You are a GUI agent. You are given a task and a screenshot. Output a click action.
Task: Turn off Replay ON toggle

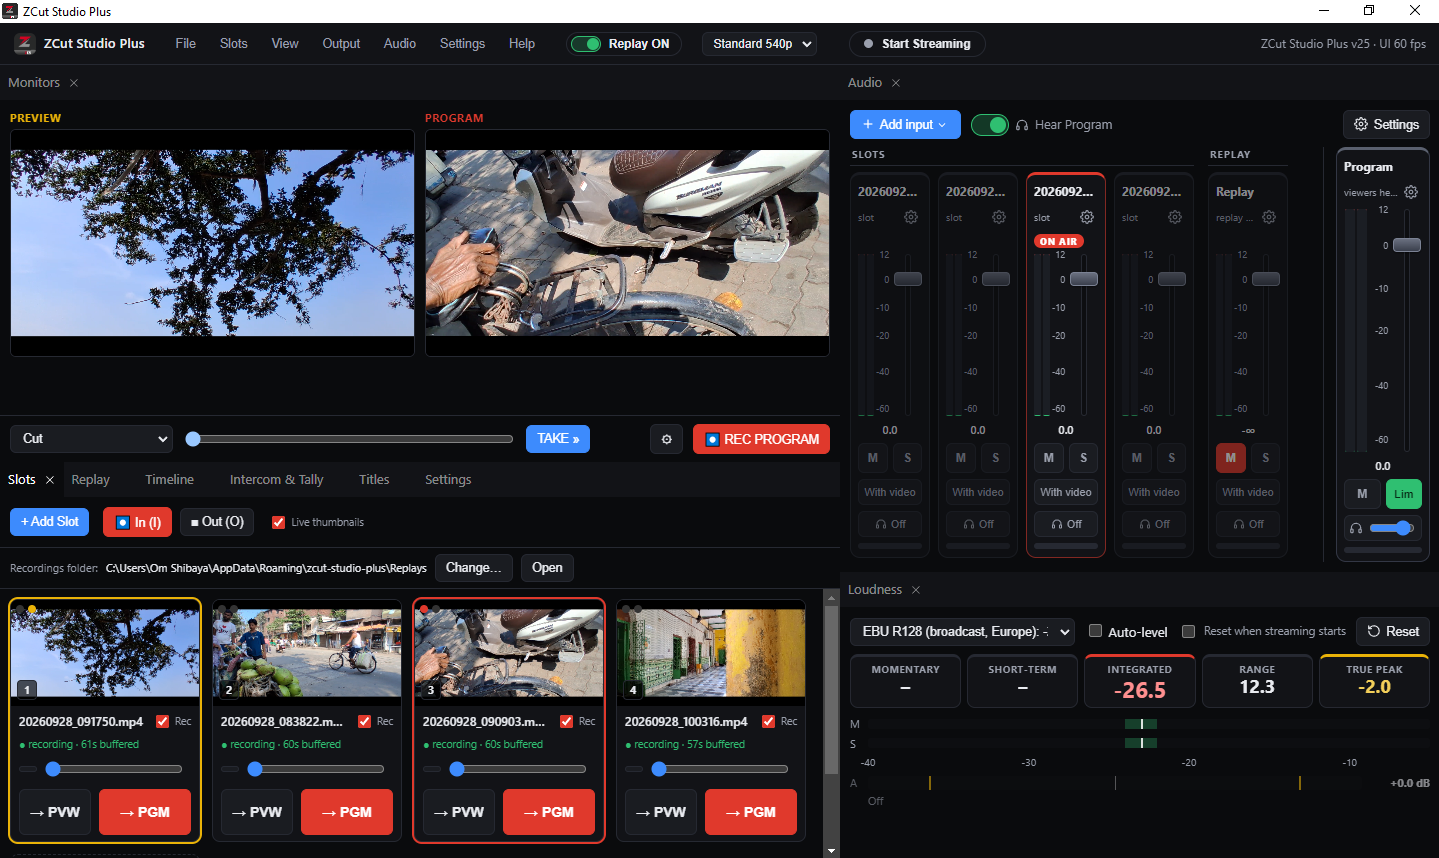[586, 44]
